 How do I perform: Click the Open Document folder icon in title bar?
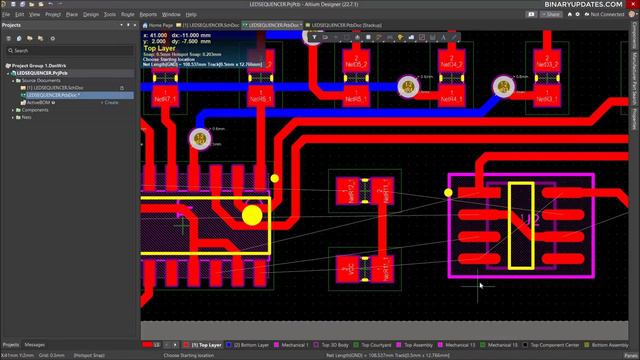tap(31, 4)
